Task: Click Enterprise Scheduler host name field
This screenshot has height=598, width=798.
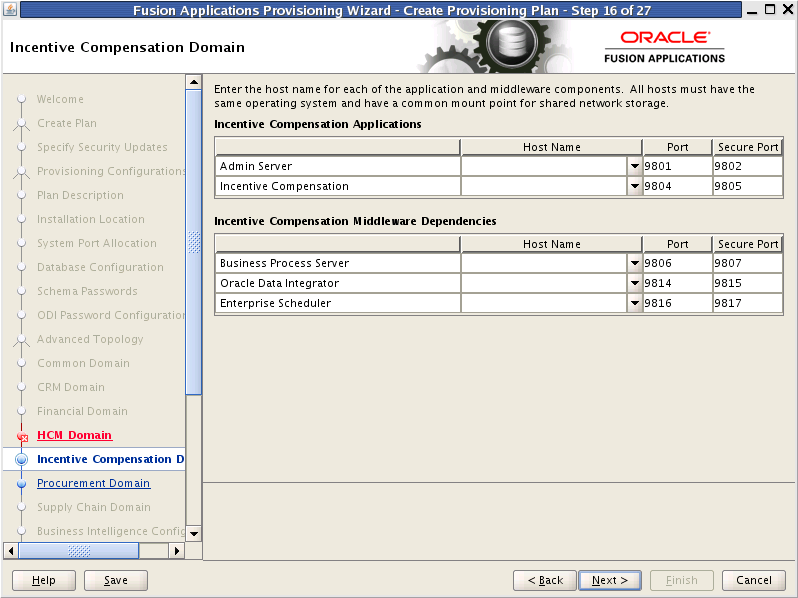Action: [544, 303]
